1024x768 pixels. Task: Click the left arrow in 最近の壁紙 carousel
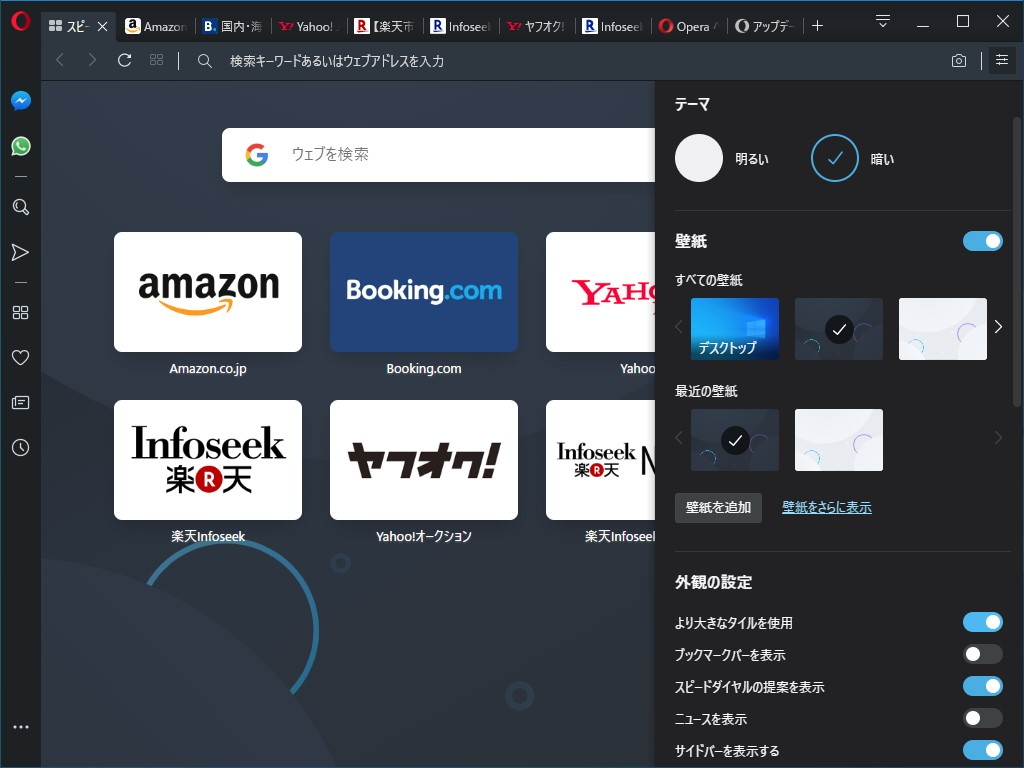pyautogui.click(x=679, y=437)
